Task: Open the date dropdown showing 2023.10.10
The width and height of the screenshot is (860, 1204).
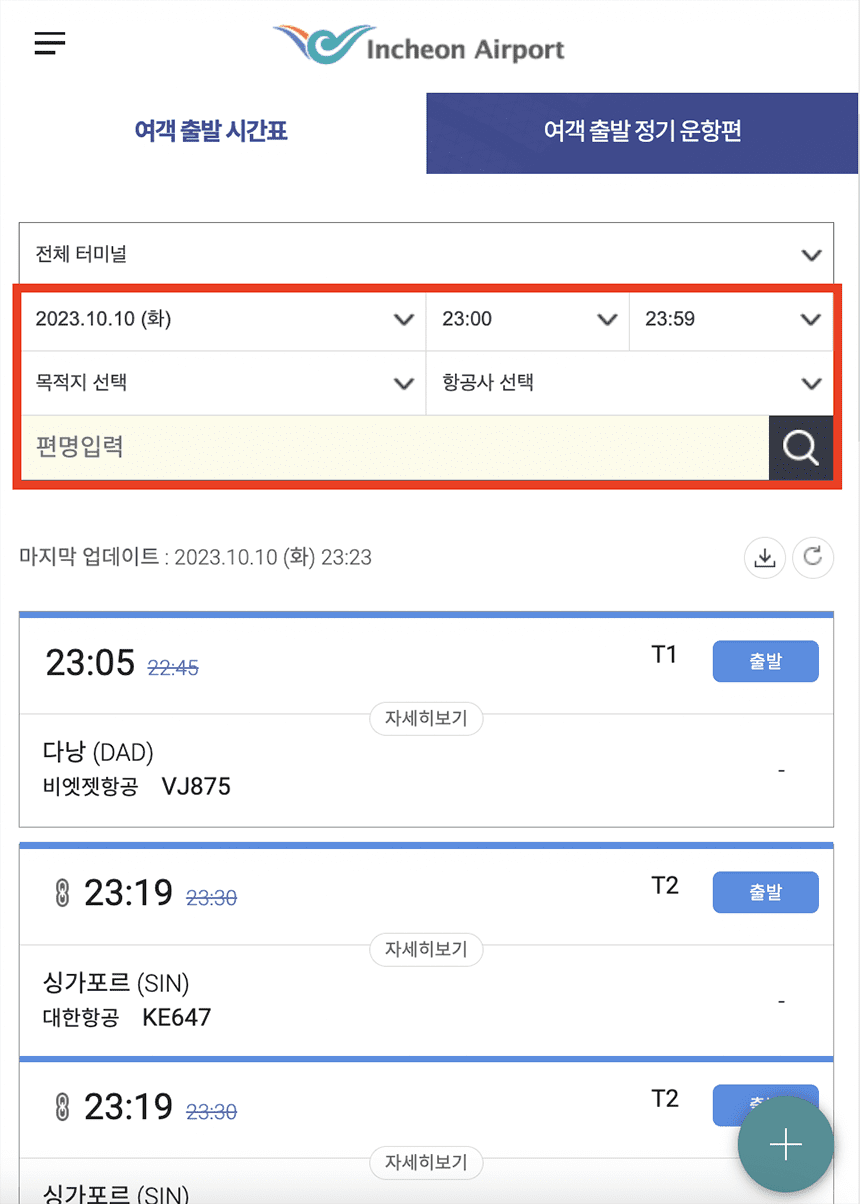Action: pos(224,320)
